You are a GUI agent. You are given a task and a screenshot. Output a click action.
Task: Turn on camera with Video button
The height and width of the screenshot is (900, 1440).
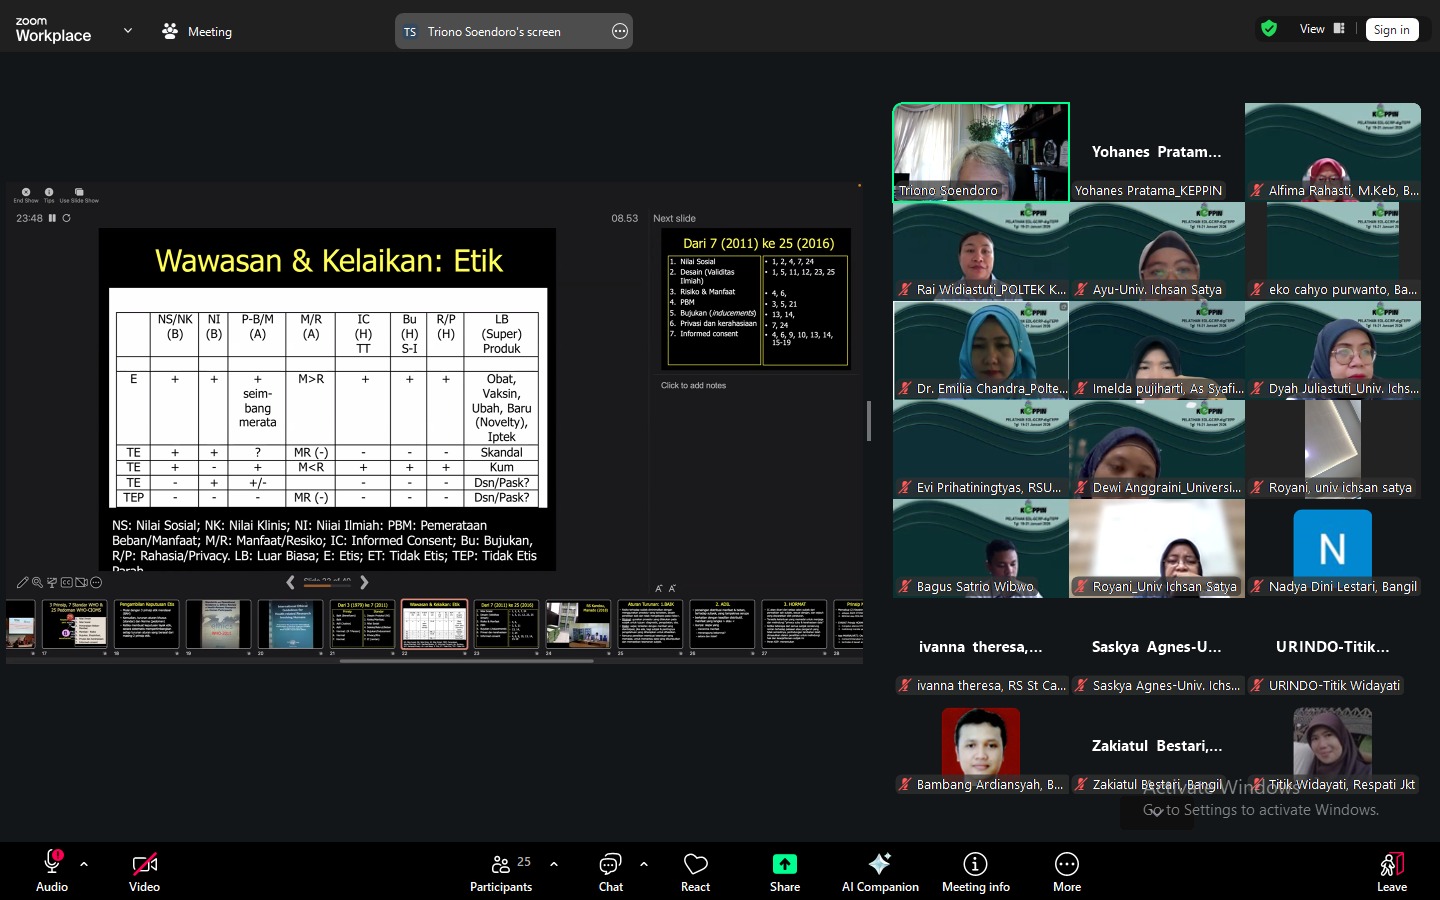(x=144, y=871)
